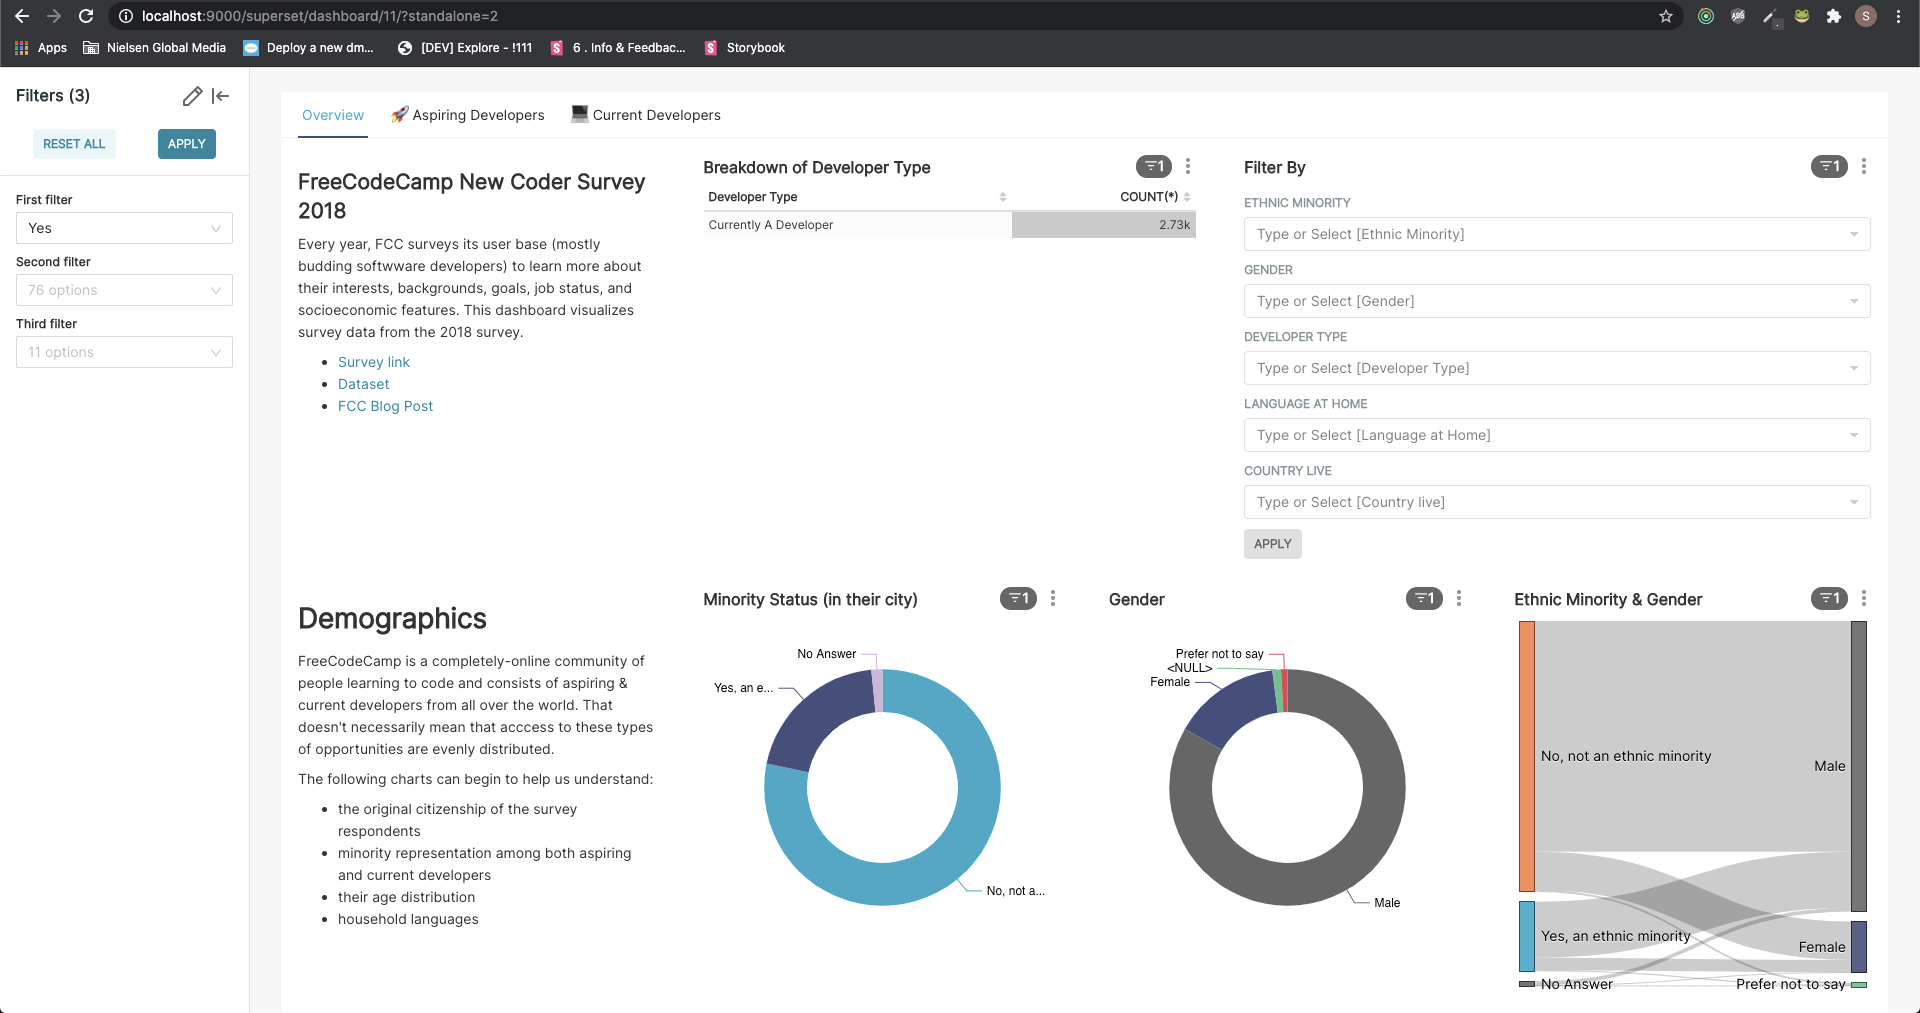
Task: Click the browser forward arrow
Action: pyautogui.click(x=54, y=16)
